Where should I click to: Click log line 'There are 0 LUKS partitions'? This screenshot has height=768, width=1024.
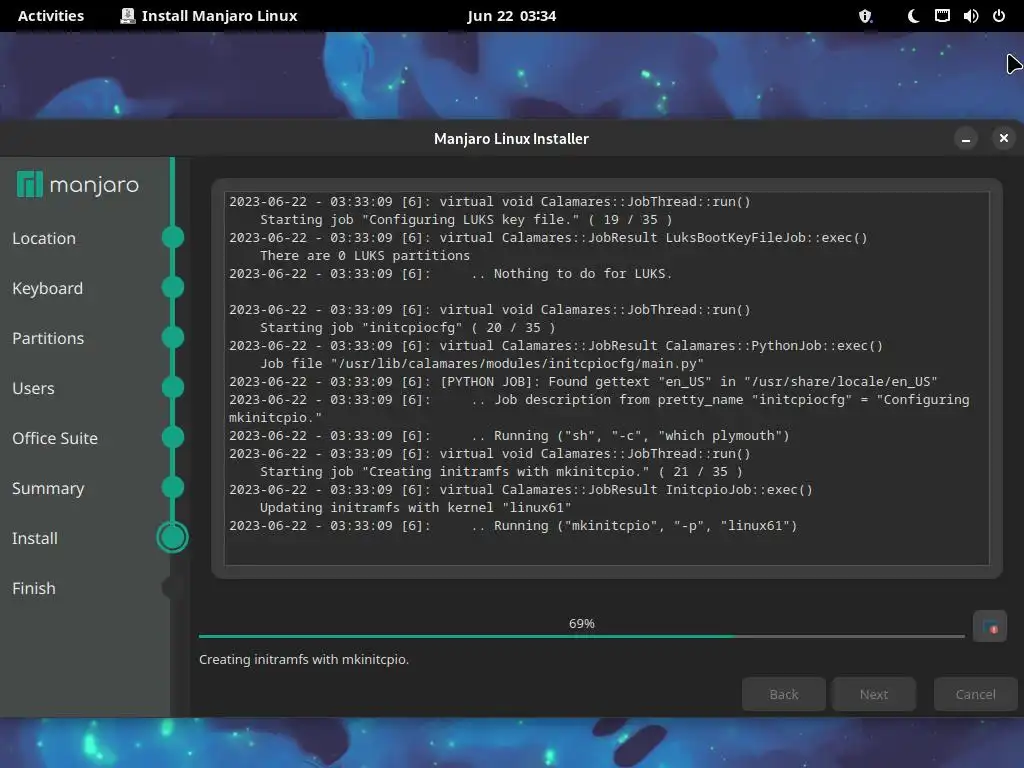[x=364, y=255]
